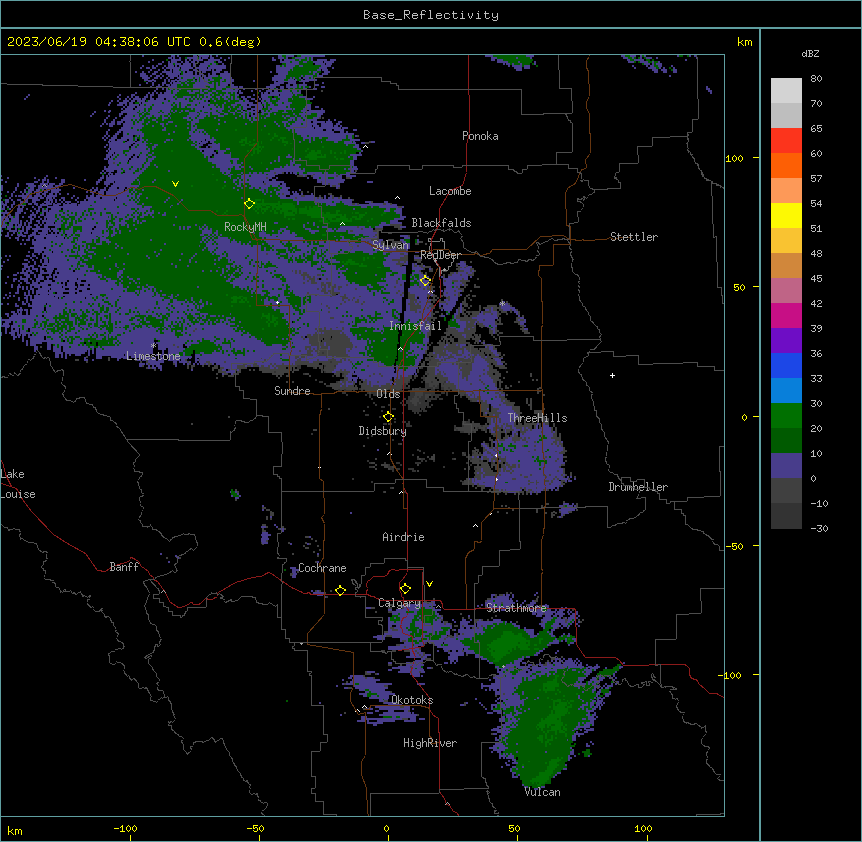Click the white plus marker north of Drumheller
Viewport: 862px width, 842px height.
[612, 375]
